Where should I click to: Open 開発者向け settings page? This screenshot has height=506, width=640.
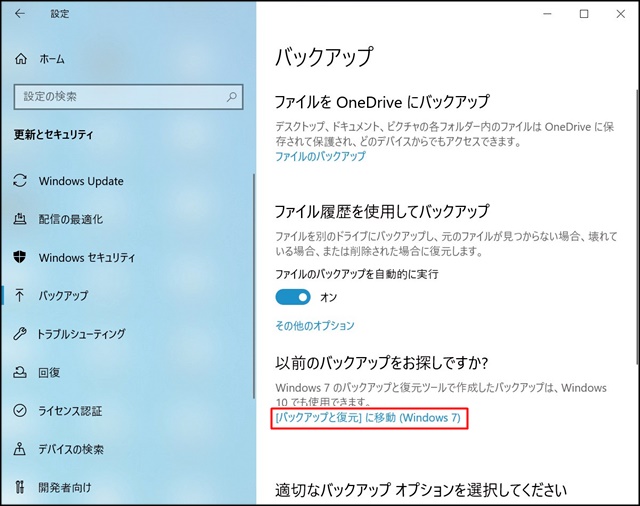(x=65, y=487)
